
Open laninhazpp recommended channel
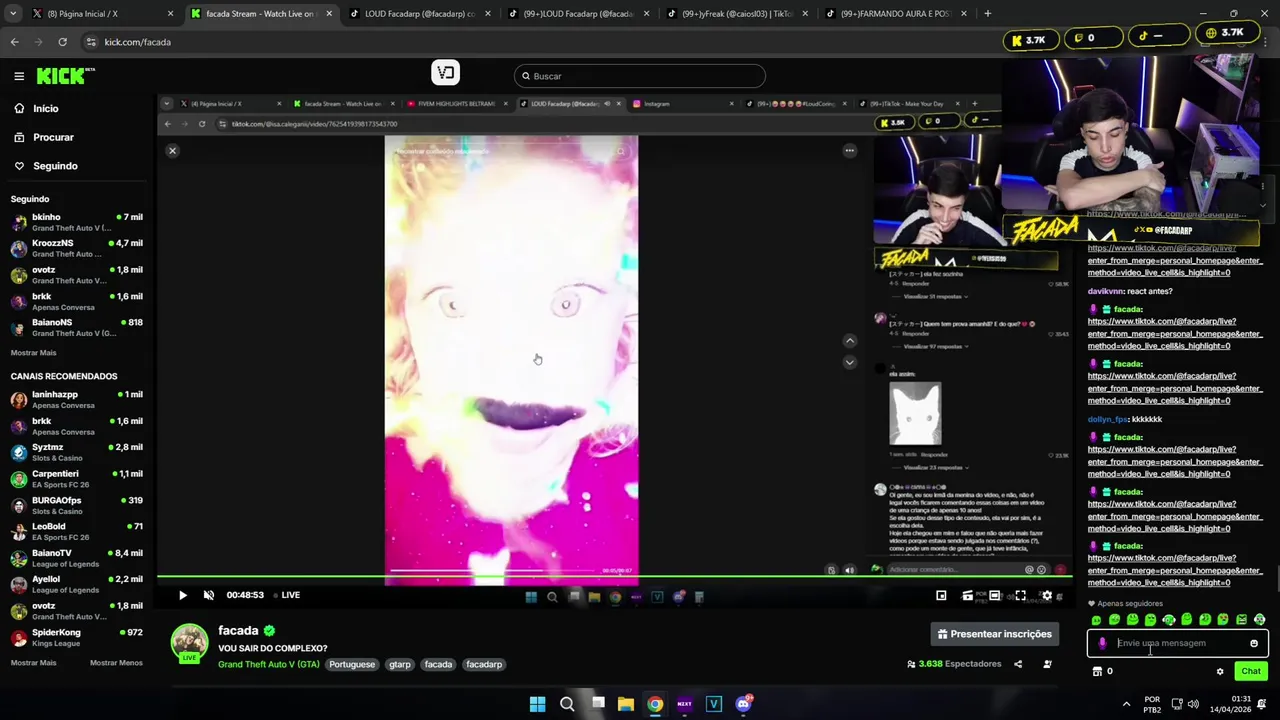76,400
